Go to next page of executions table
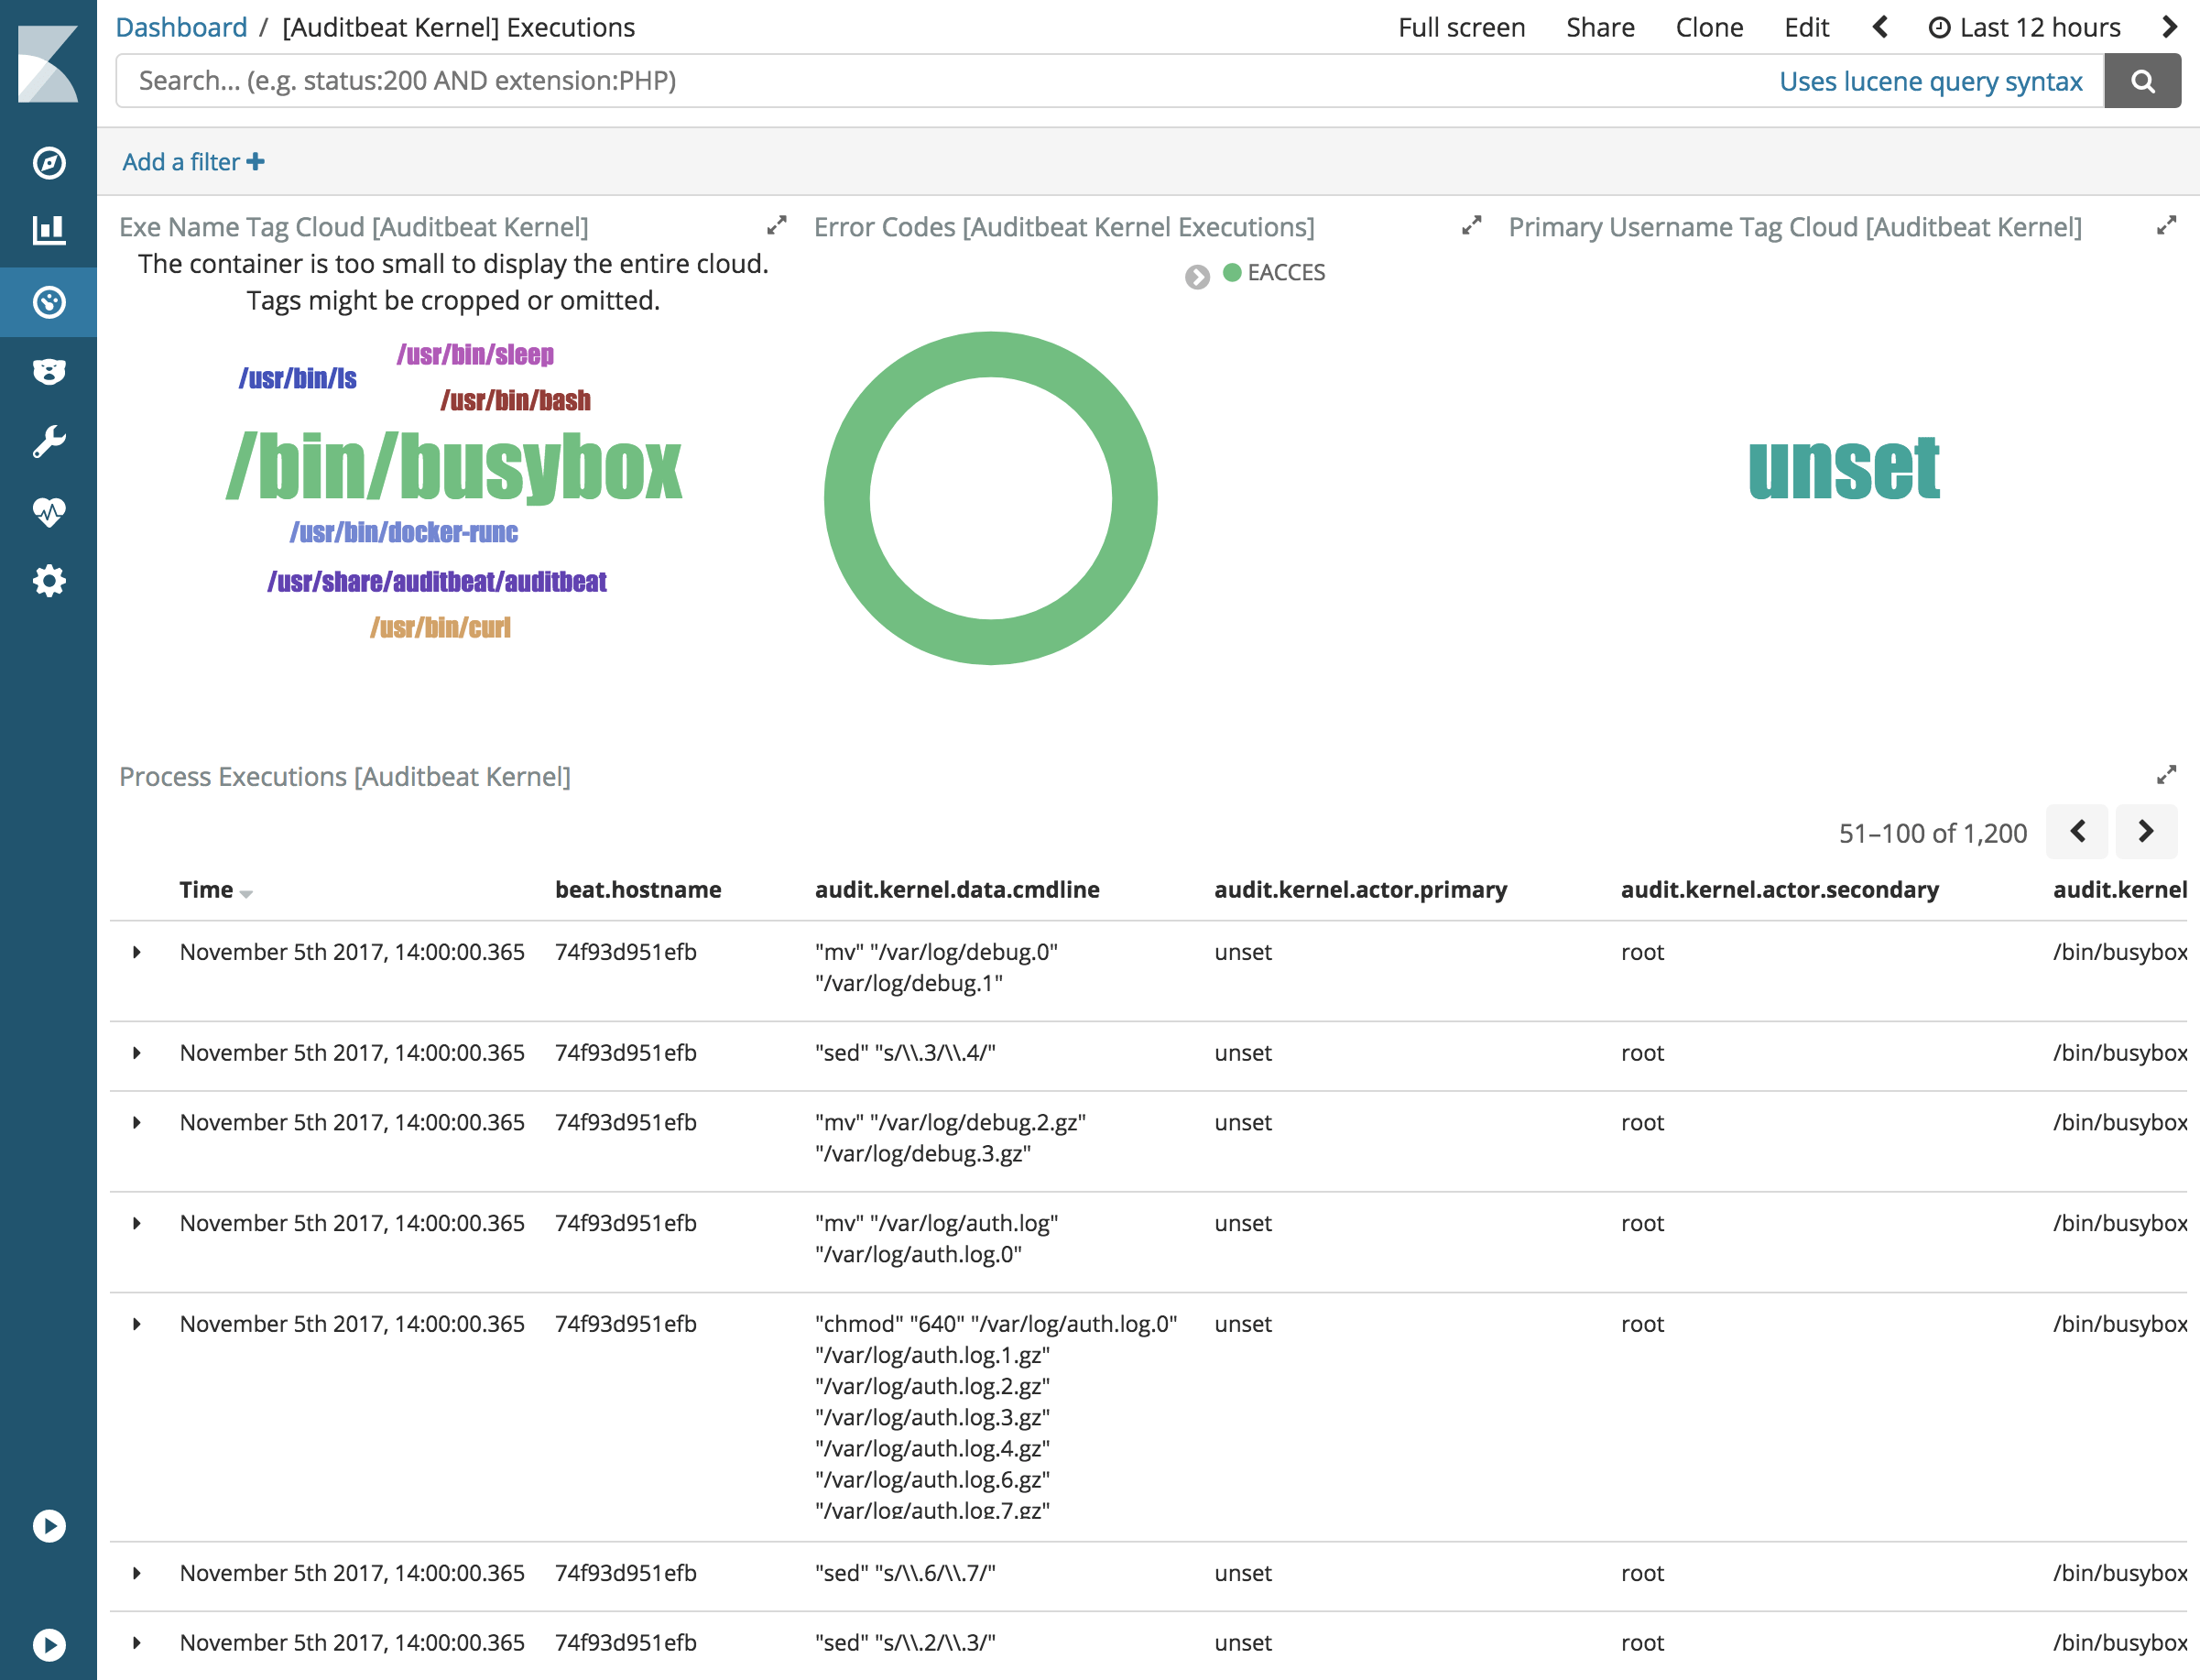This screenshot has width=2200, height=1680. coord(2145,832)
